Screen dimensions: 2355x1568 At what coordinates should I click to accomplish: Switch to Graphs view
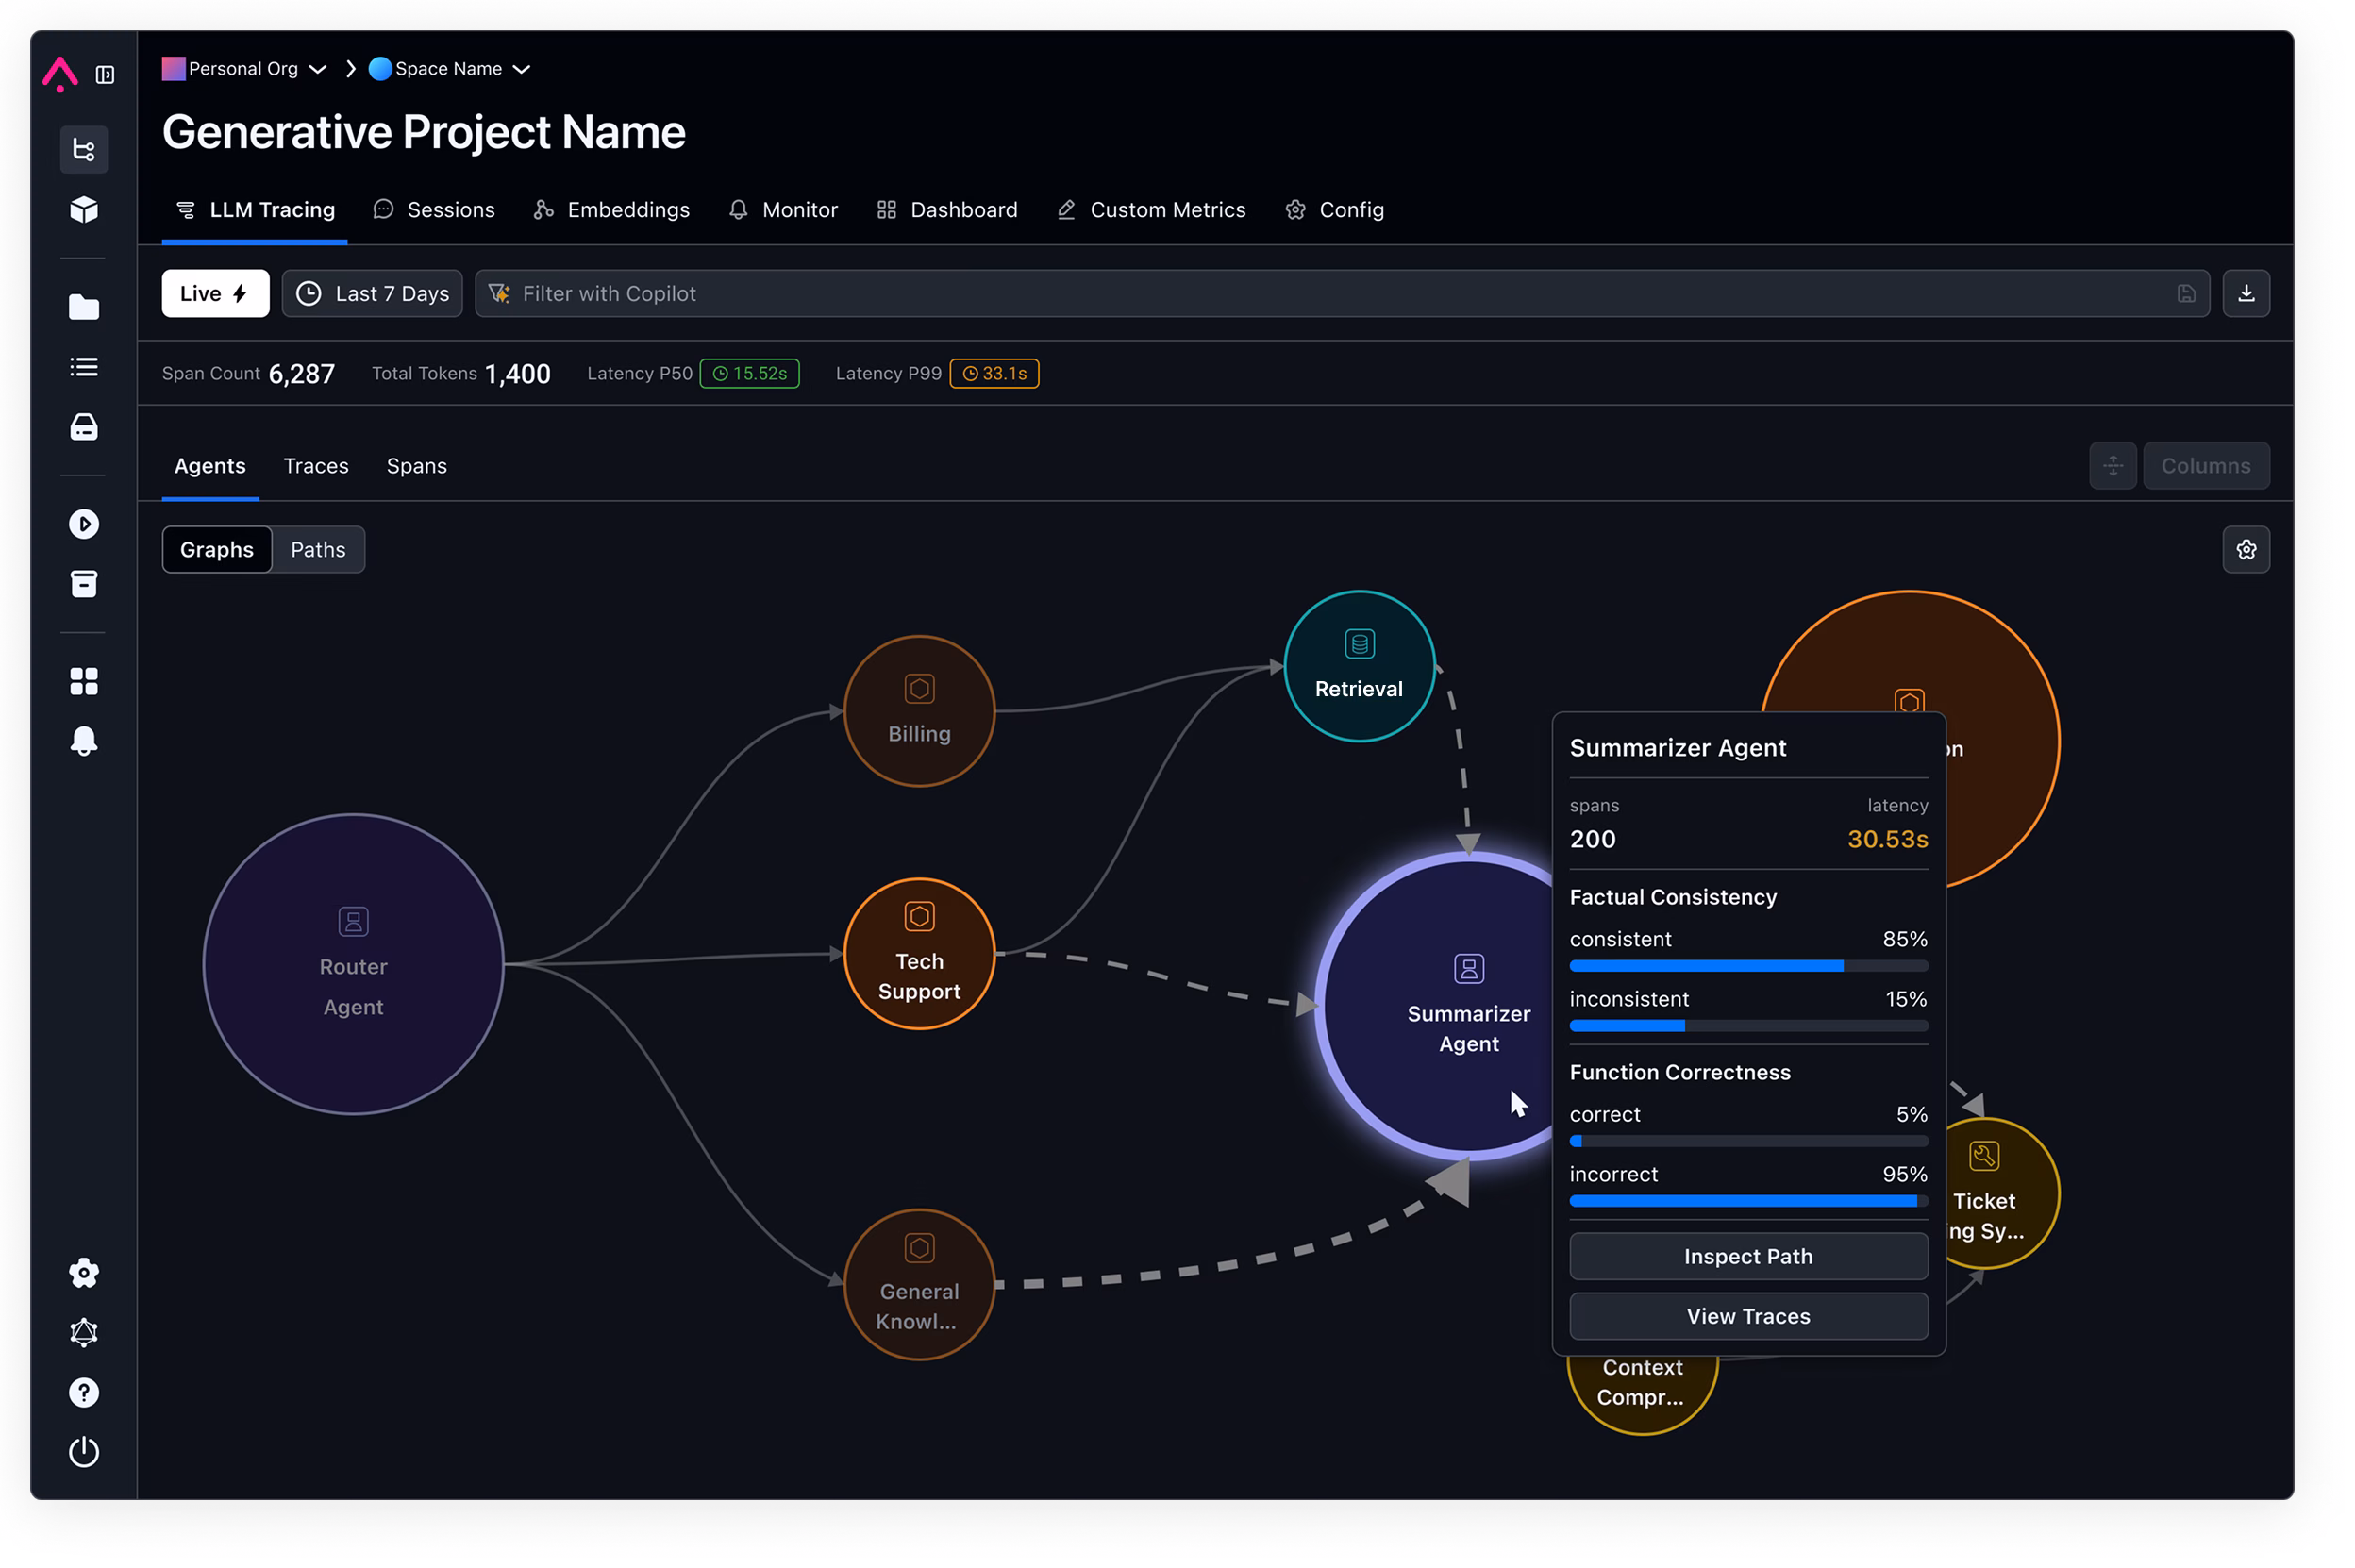217,550
